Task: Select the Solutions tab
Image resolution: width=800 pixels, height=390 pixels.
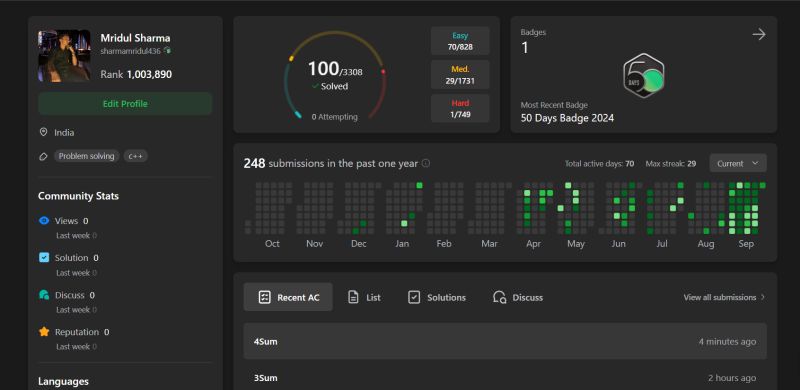Action: point(437,297)
